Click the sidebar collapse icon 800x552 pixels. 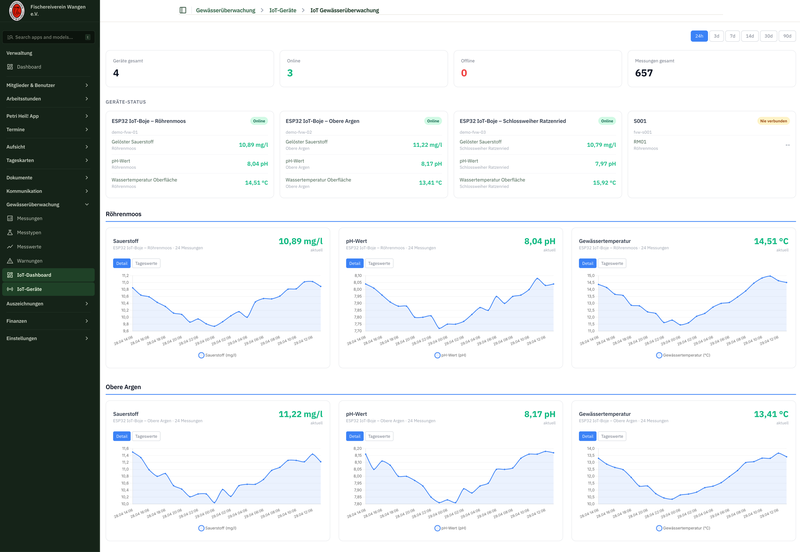[183, 10]
